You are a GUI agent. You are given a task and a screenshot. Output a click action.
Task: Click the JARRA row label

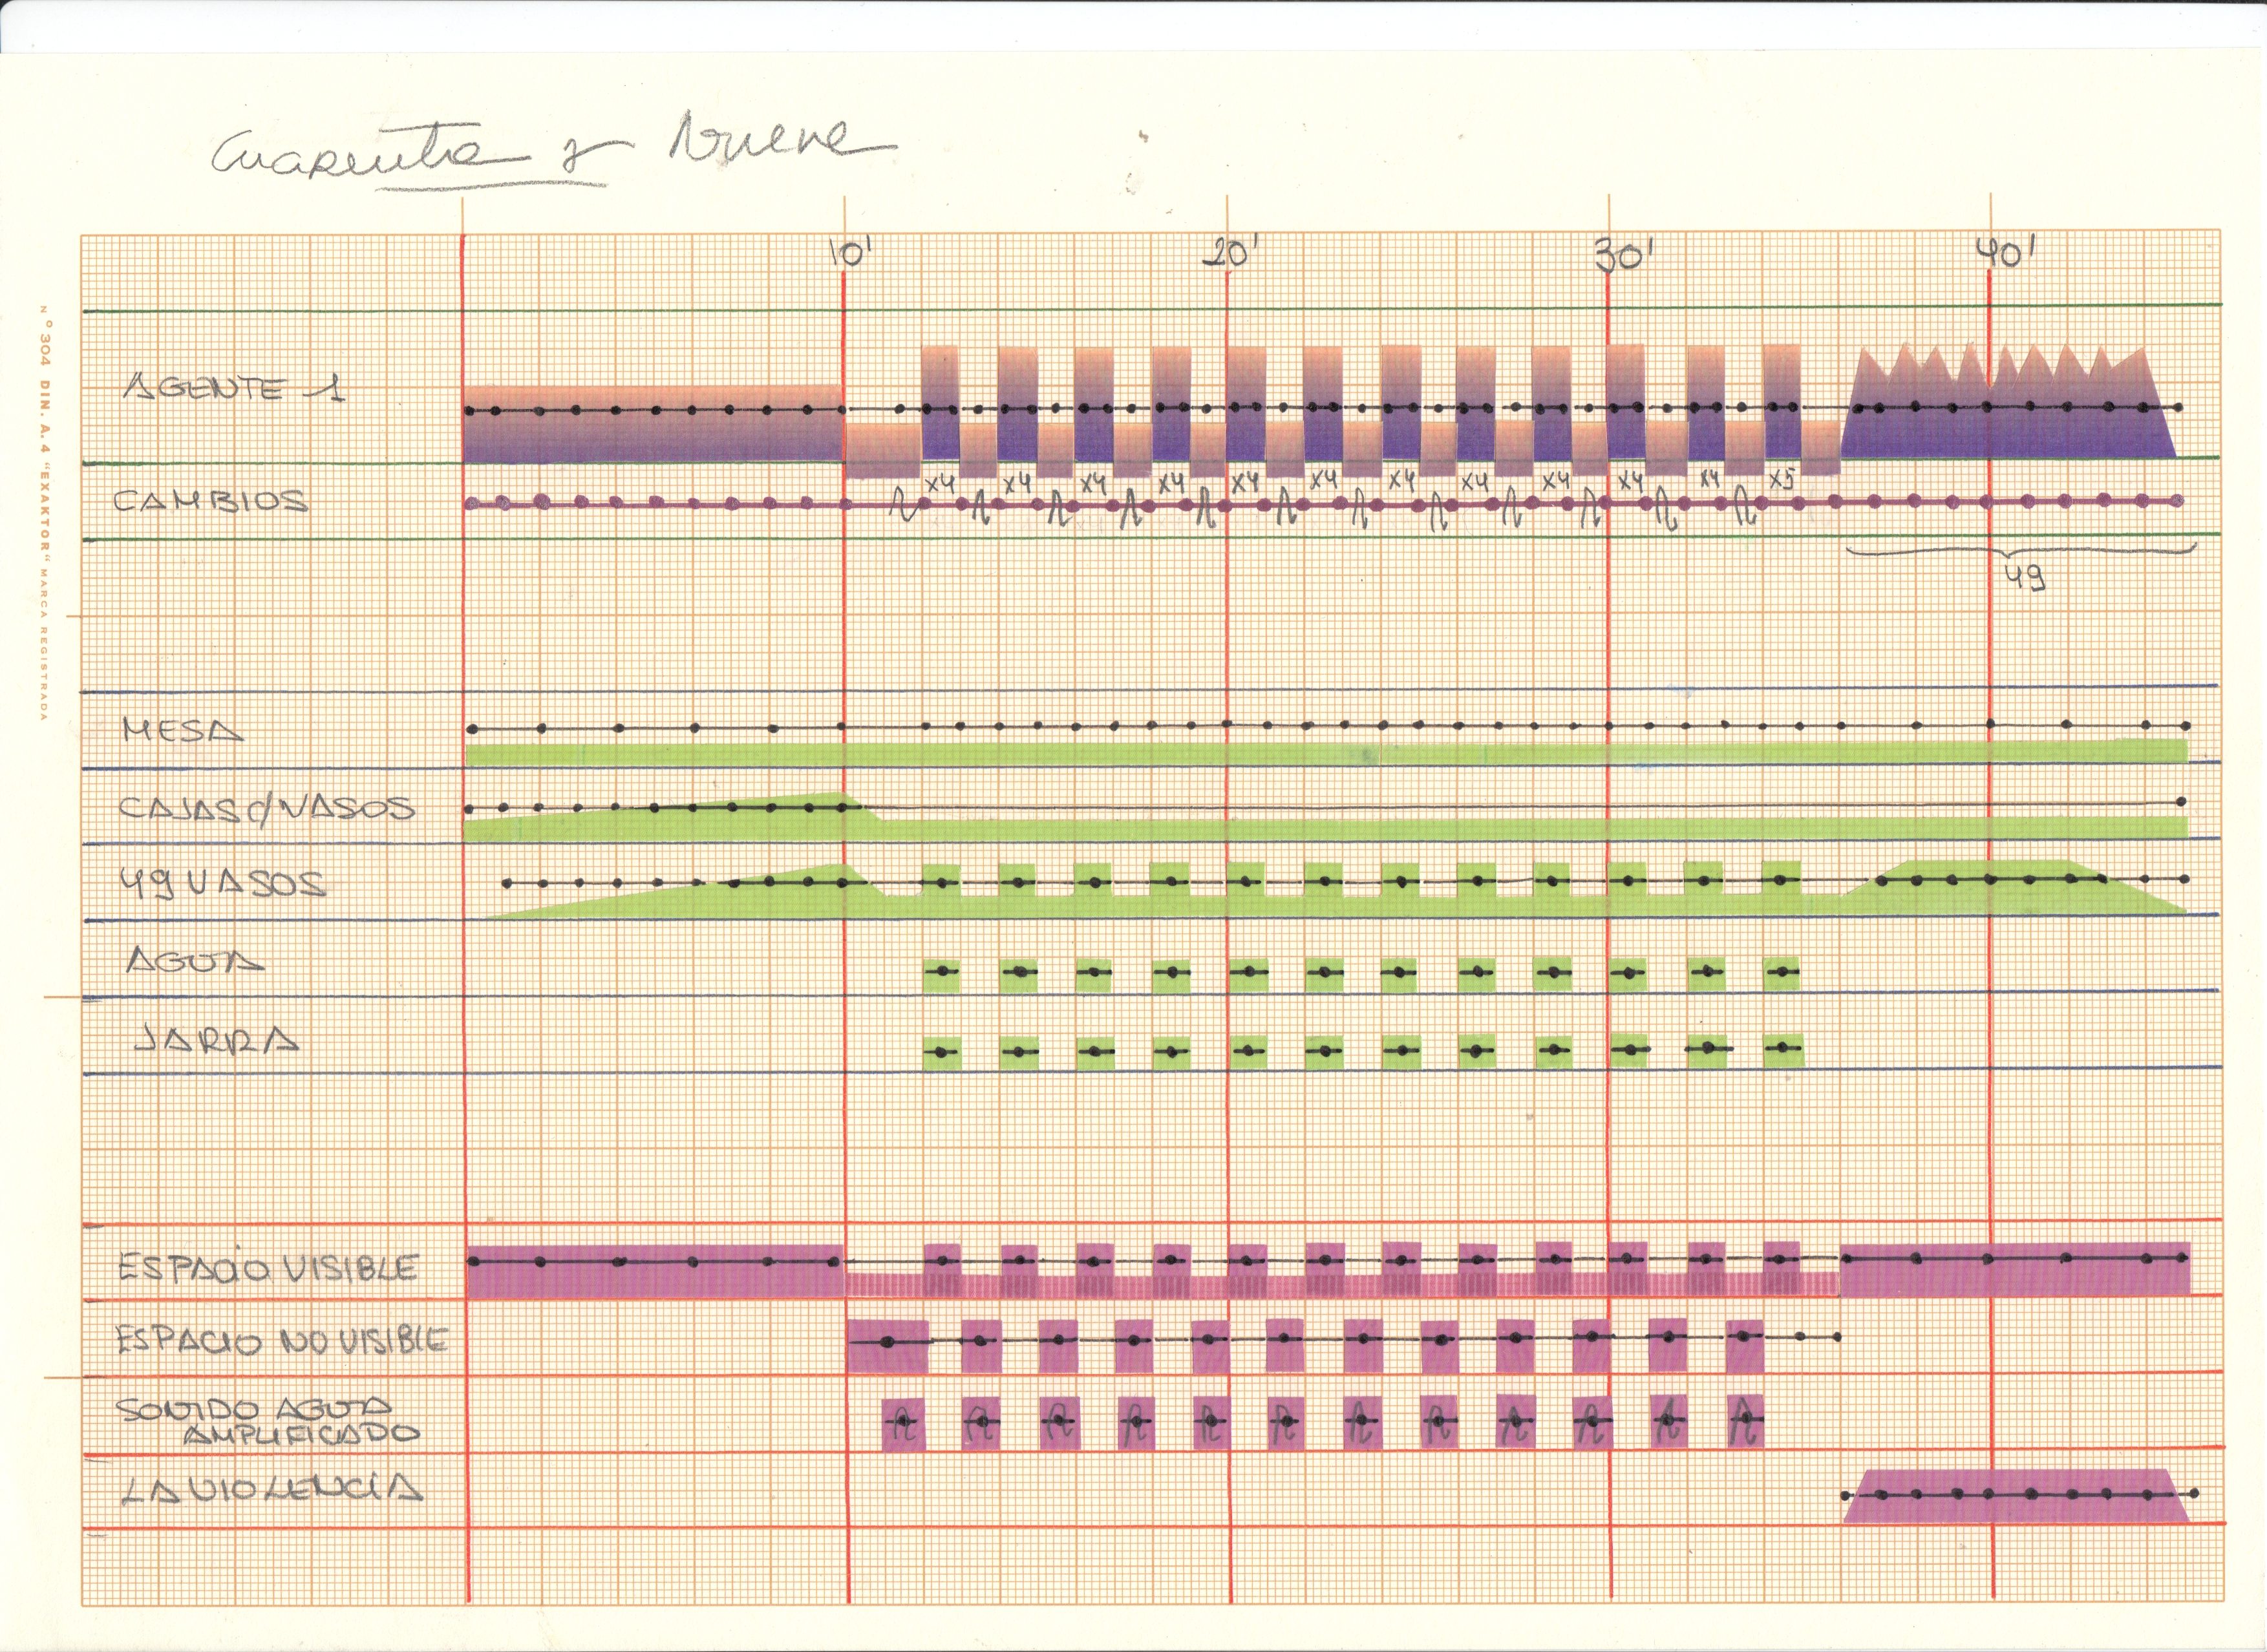[216, 1041]
